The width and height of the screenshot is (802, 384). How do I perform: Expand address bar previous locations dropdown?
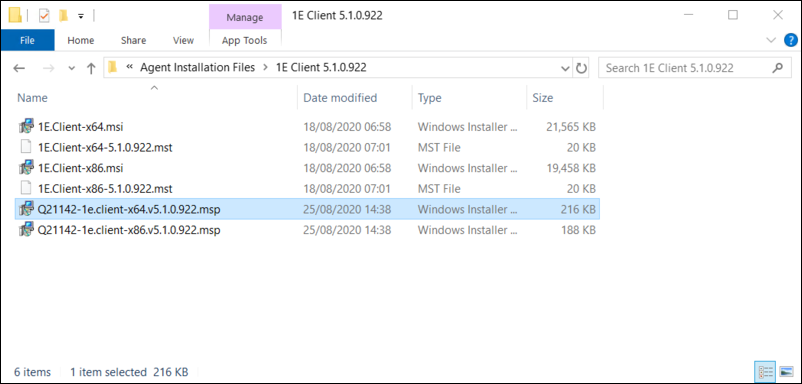565,68
